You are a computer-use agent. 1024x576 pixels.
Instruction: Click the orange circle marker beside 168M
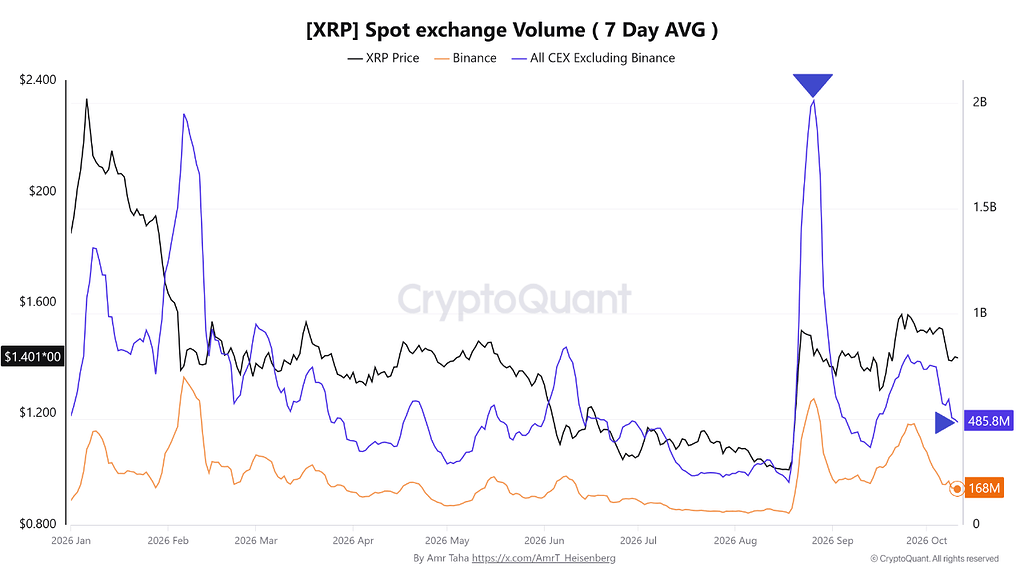[x=957, y=488]
